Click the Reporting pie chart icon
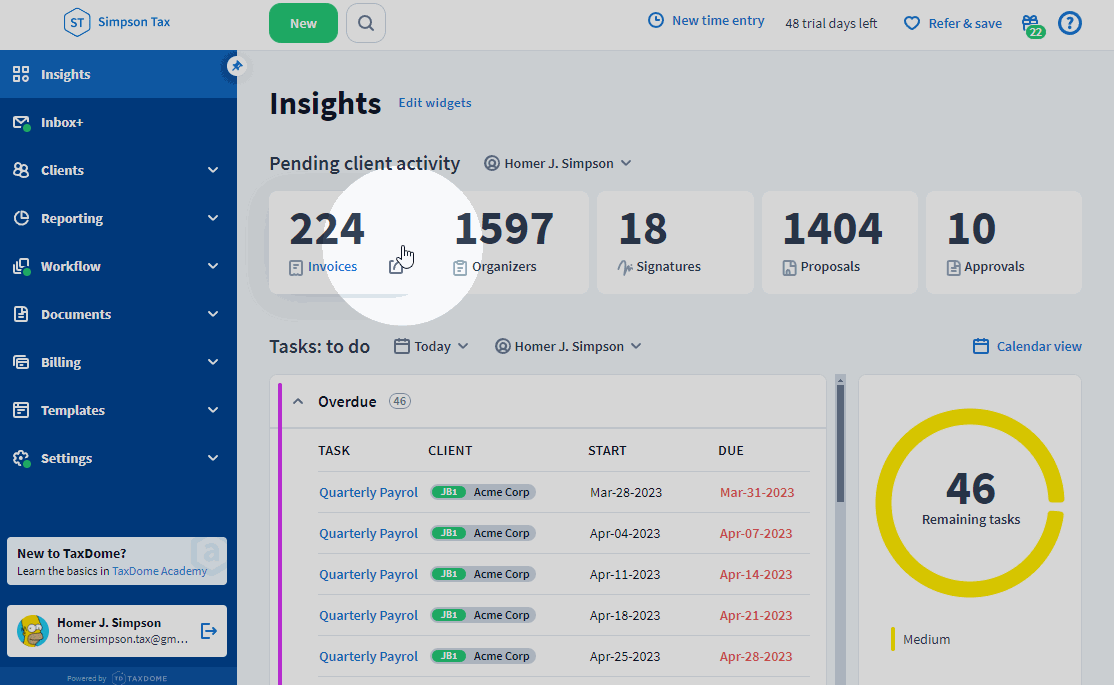The height and width of the screenshot is (685, 1114). (x=21, y=218)
